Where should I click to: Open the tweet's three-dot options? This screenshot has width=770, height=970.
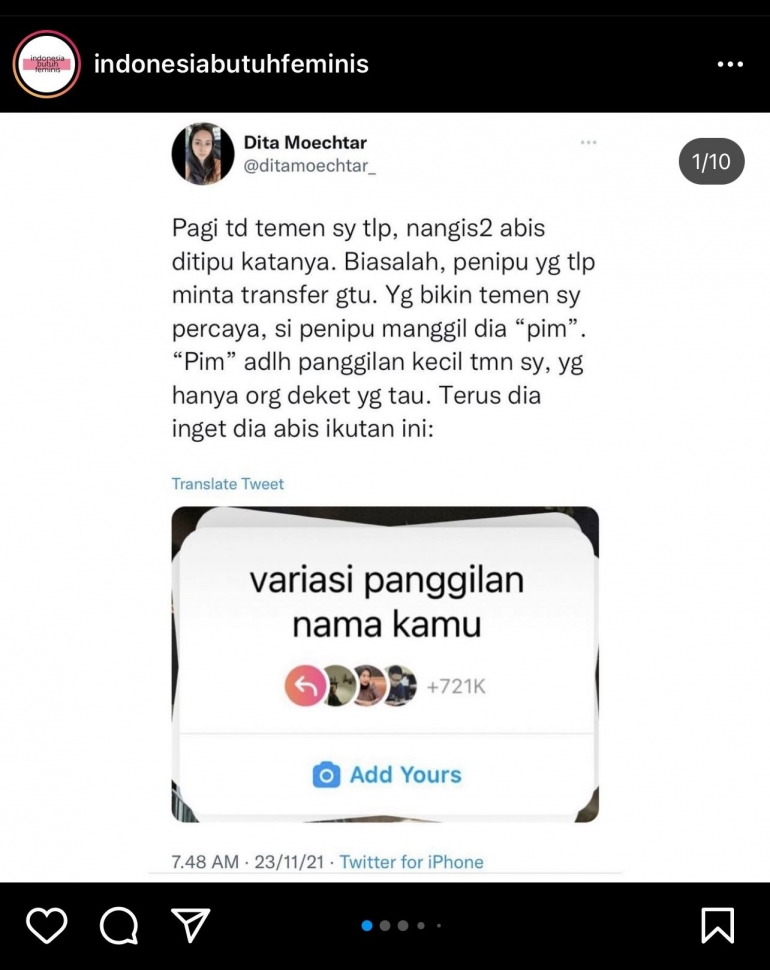pos(588,142)
